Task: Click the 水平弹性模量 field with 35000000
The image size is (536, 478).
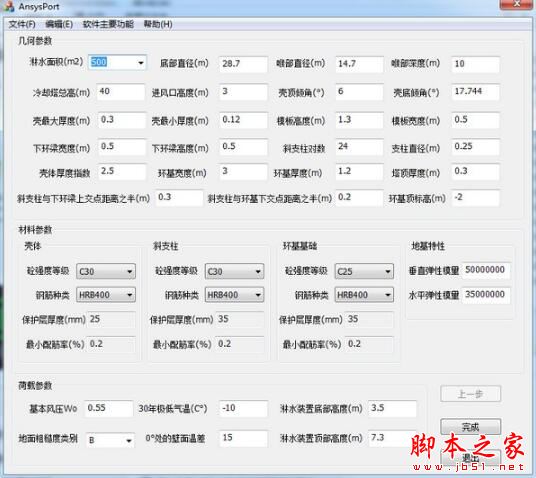Action: point(486,295)
